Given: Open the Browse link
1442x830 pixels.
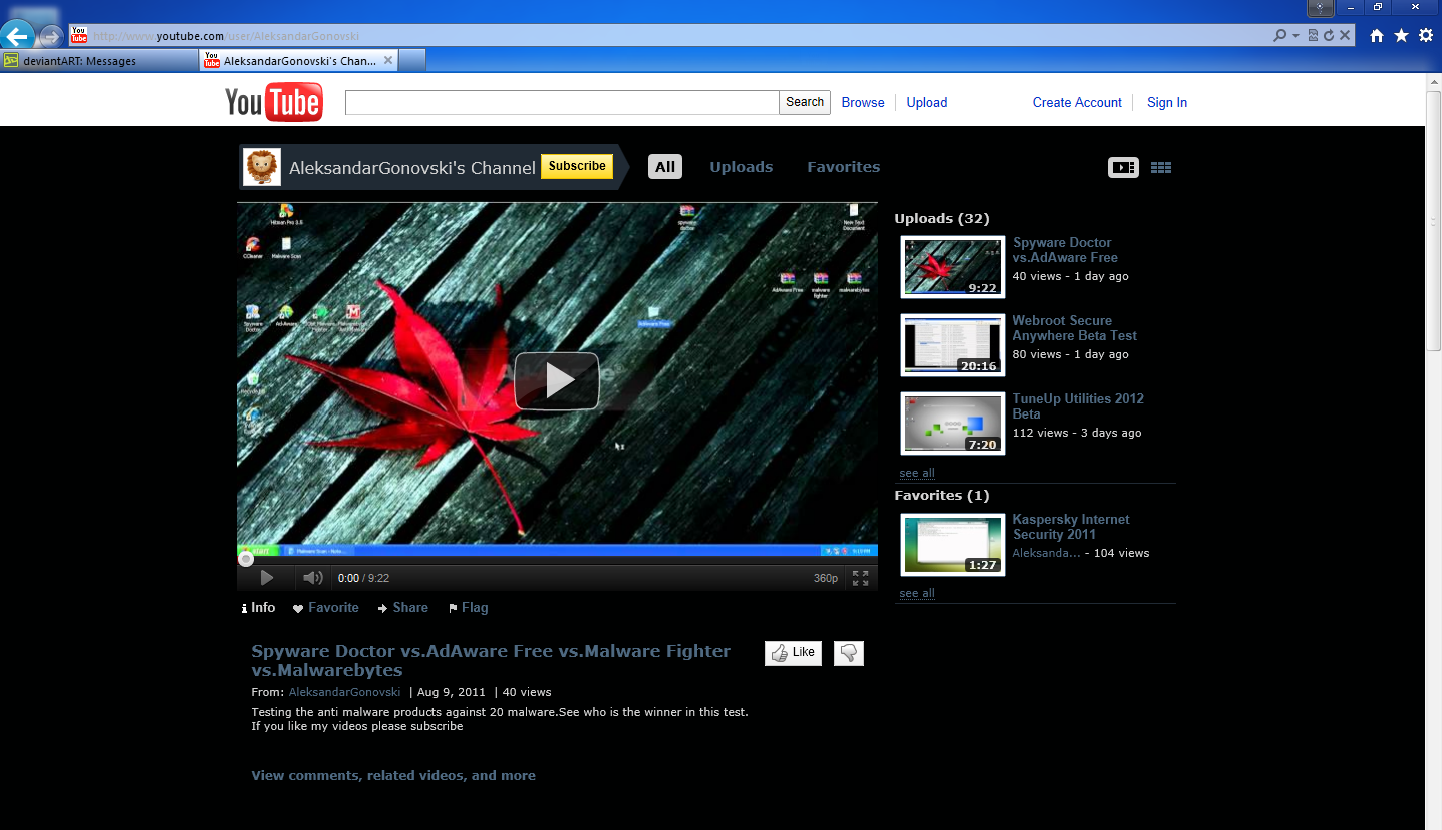Looking at the screenshot, I should pos(863,102).
